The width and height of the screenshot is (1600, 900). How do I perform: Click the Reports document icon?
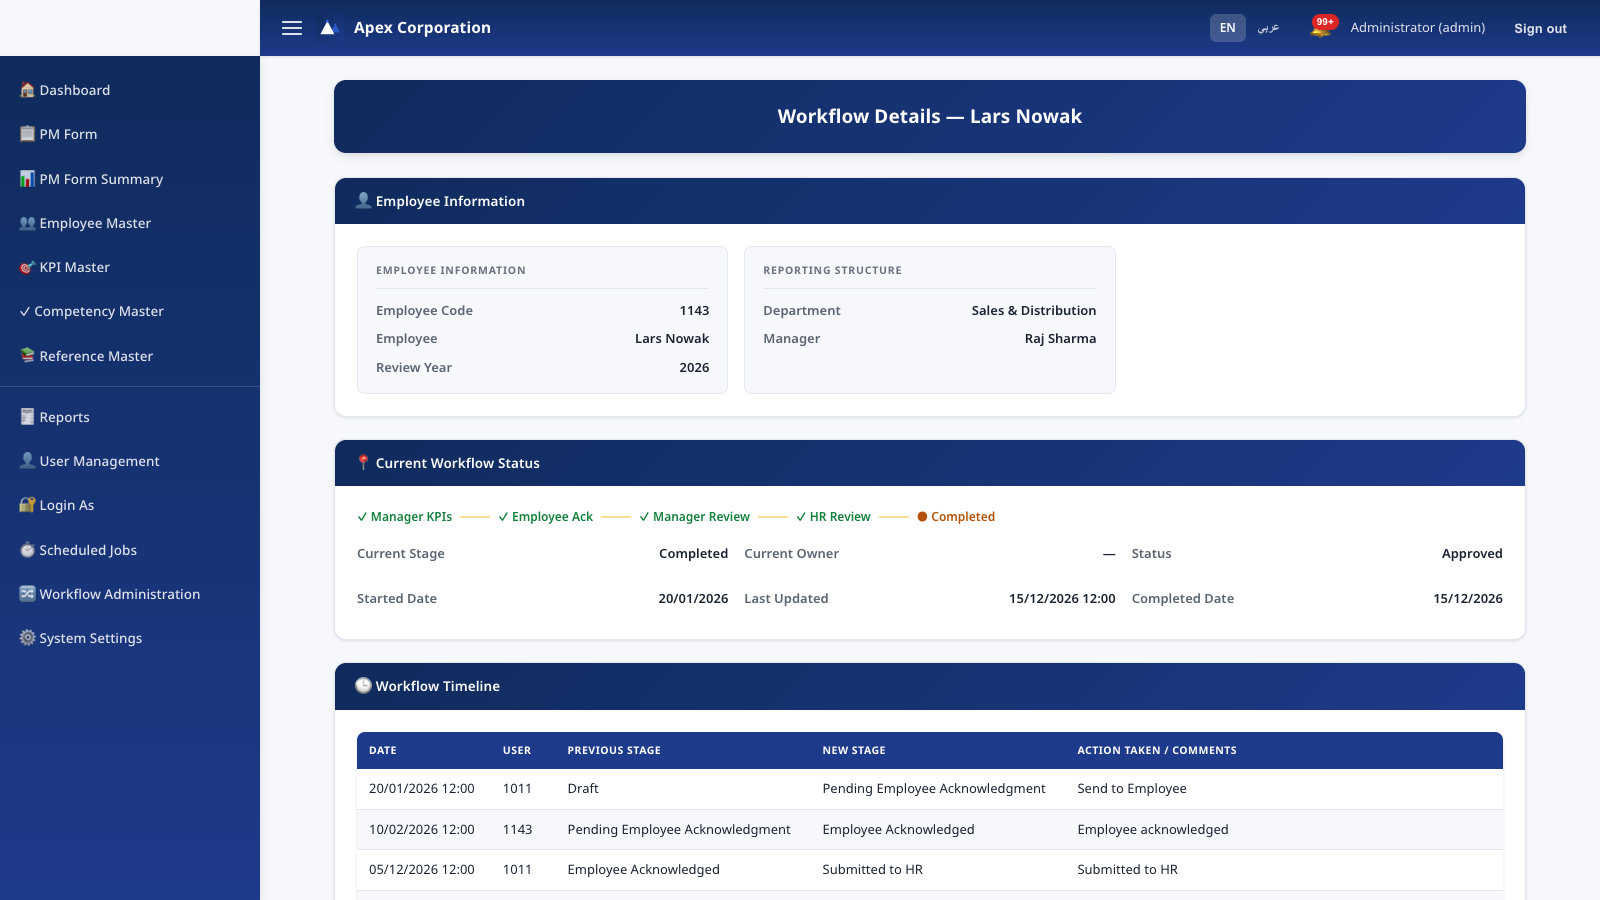tap(27, 417)
